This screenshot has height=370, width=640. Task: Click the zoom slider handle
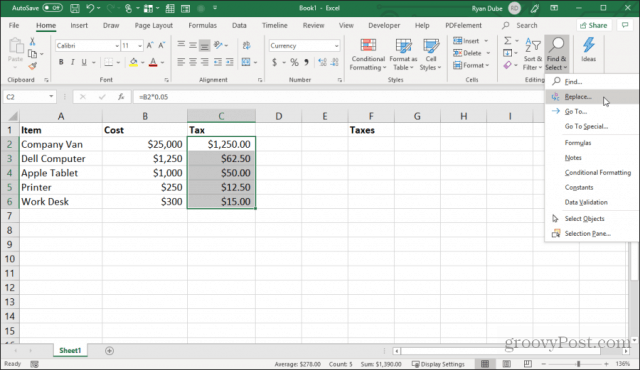click(578, 363)
